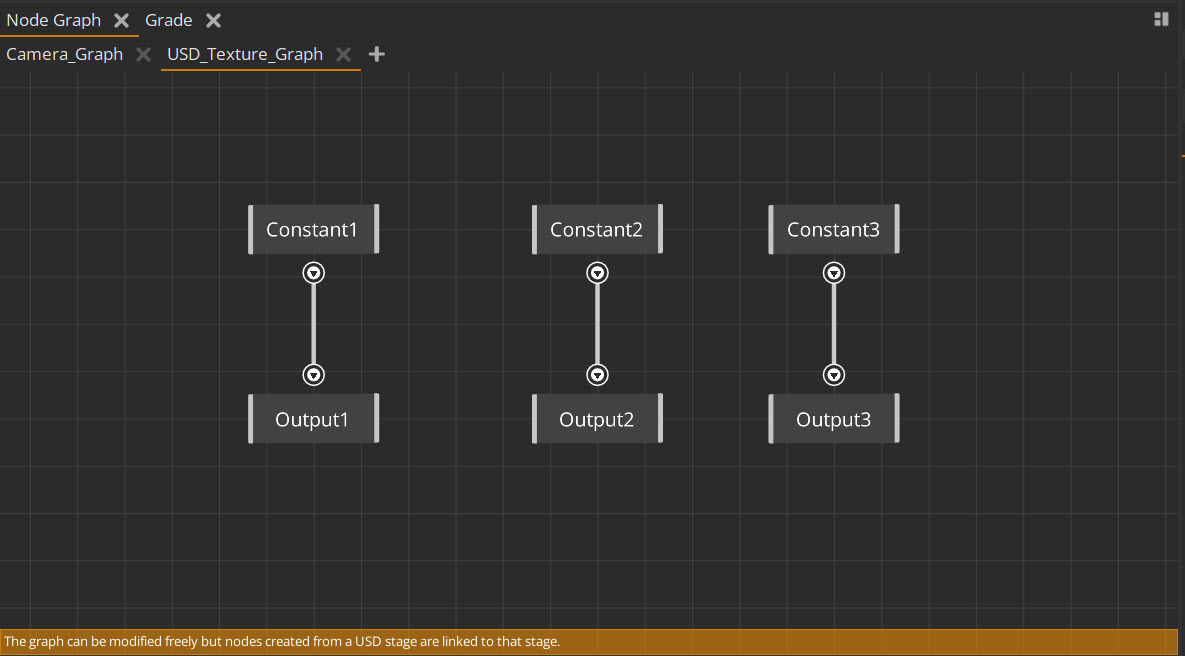Select the Constant3 node
The height and width of the screenshot is (656, 1185).
point(834,229)
